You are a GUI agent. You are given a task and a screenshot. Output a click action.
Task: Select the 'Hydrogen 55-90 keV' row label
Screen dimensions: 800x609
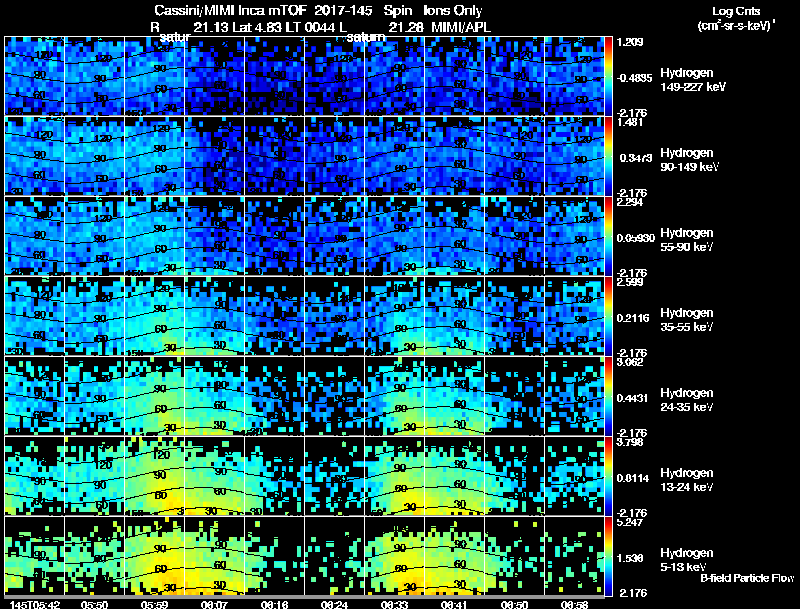(687, 240)
